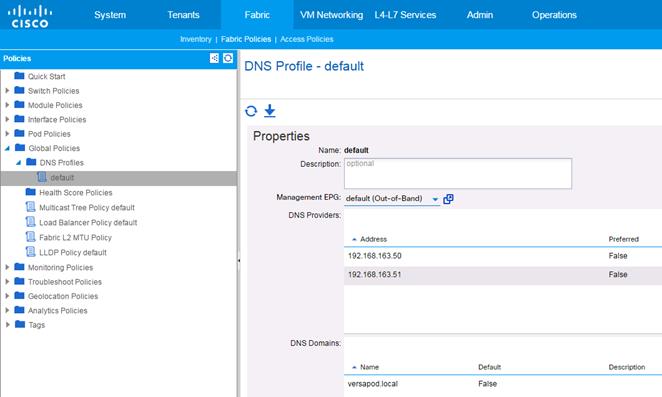This screenshot has width=662, height=397.
Task: Open the Admin tab
Action: pyautogui.click(x=480, y=15)
